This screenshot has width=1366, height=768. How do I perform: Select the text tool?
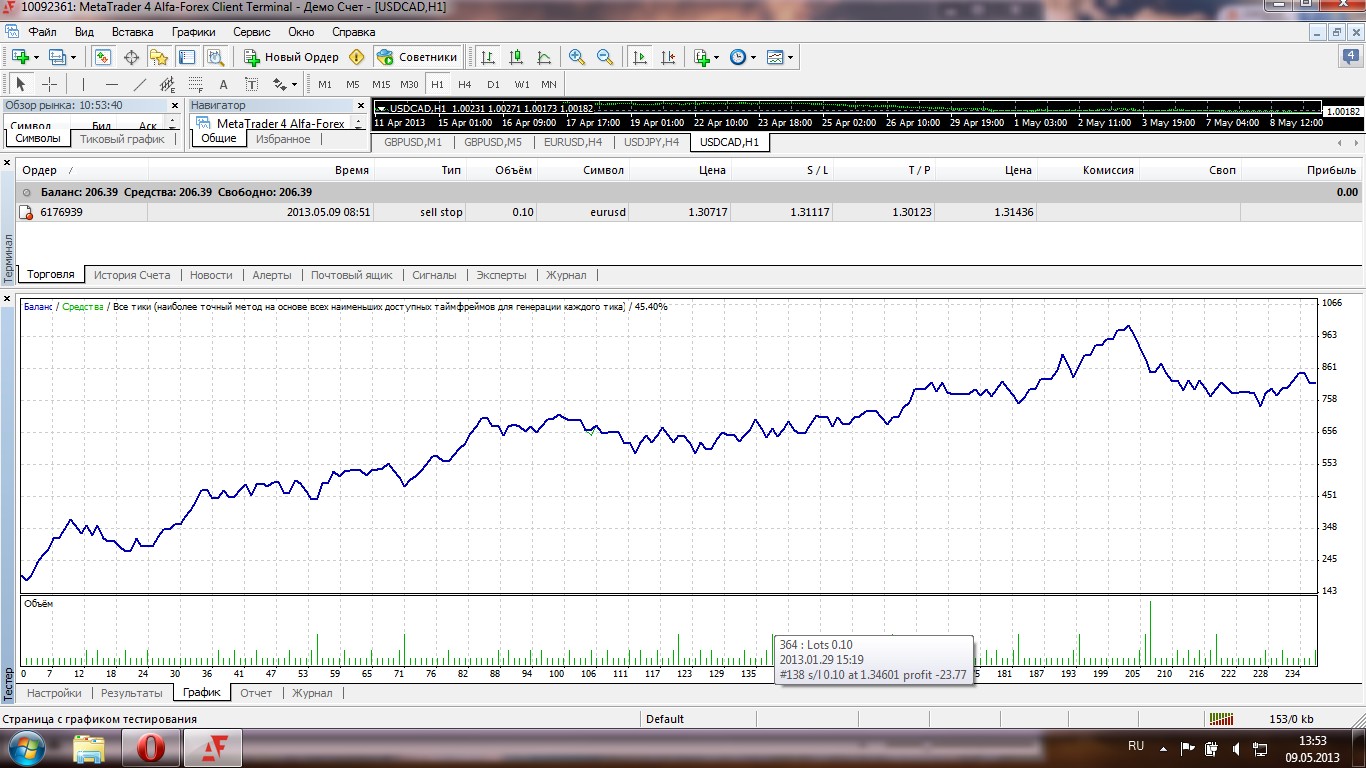click(x=224, y=84)
